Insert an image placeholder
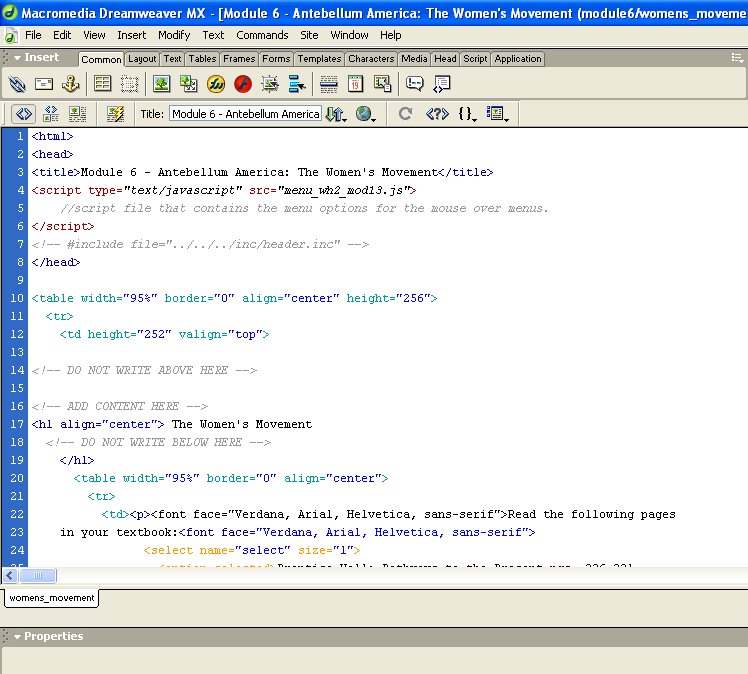The width and height of the screenshot is (748, 674). coord(188,84)
